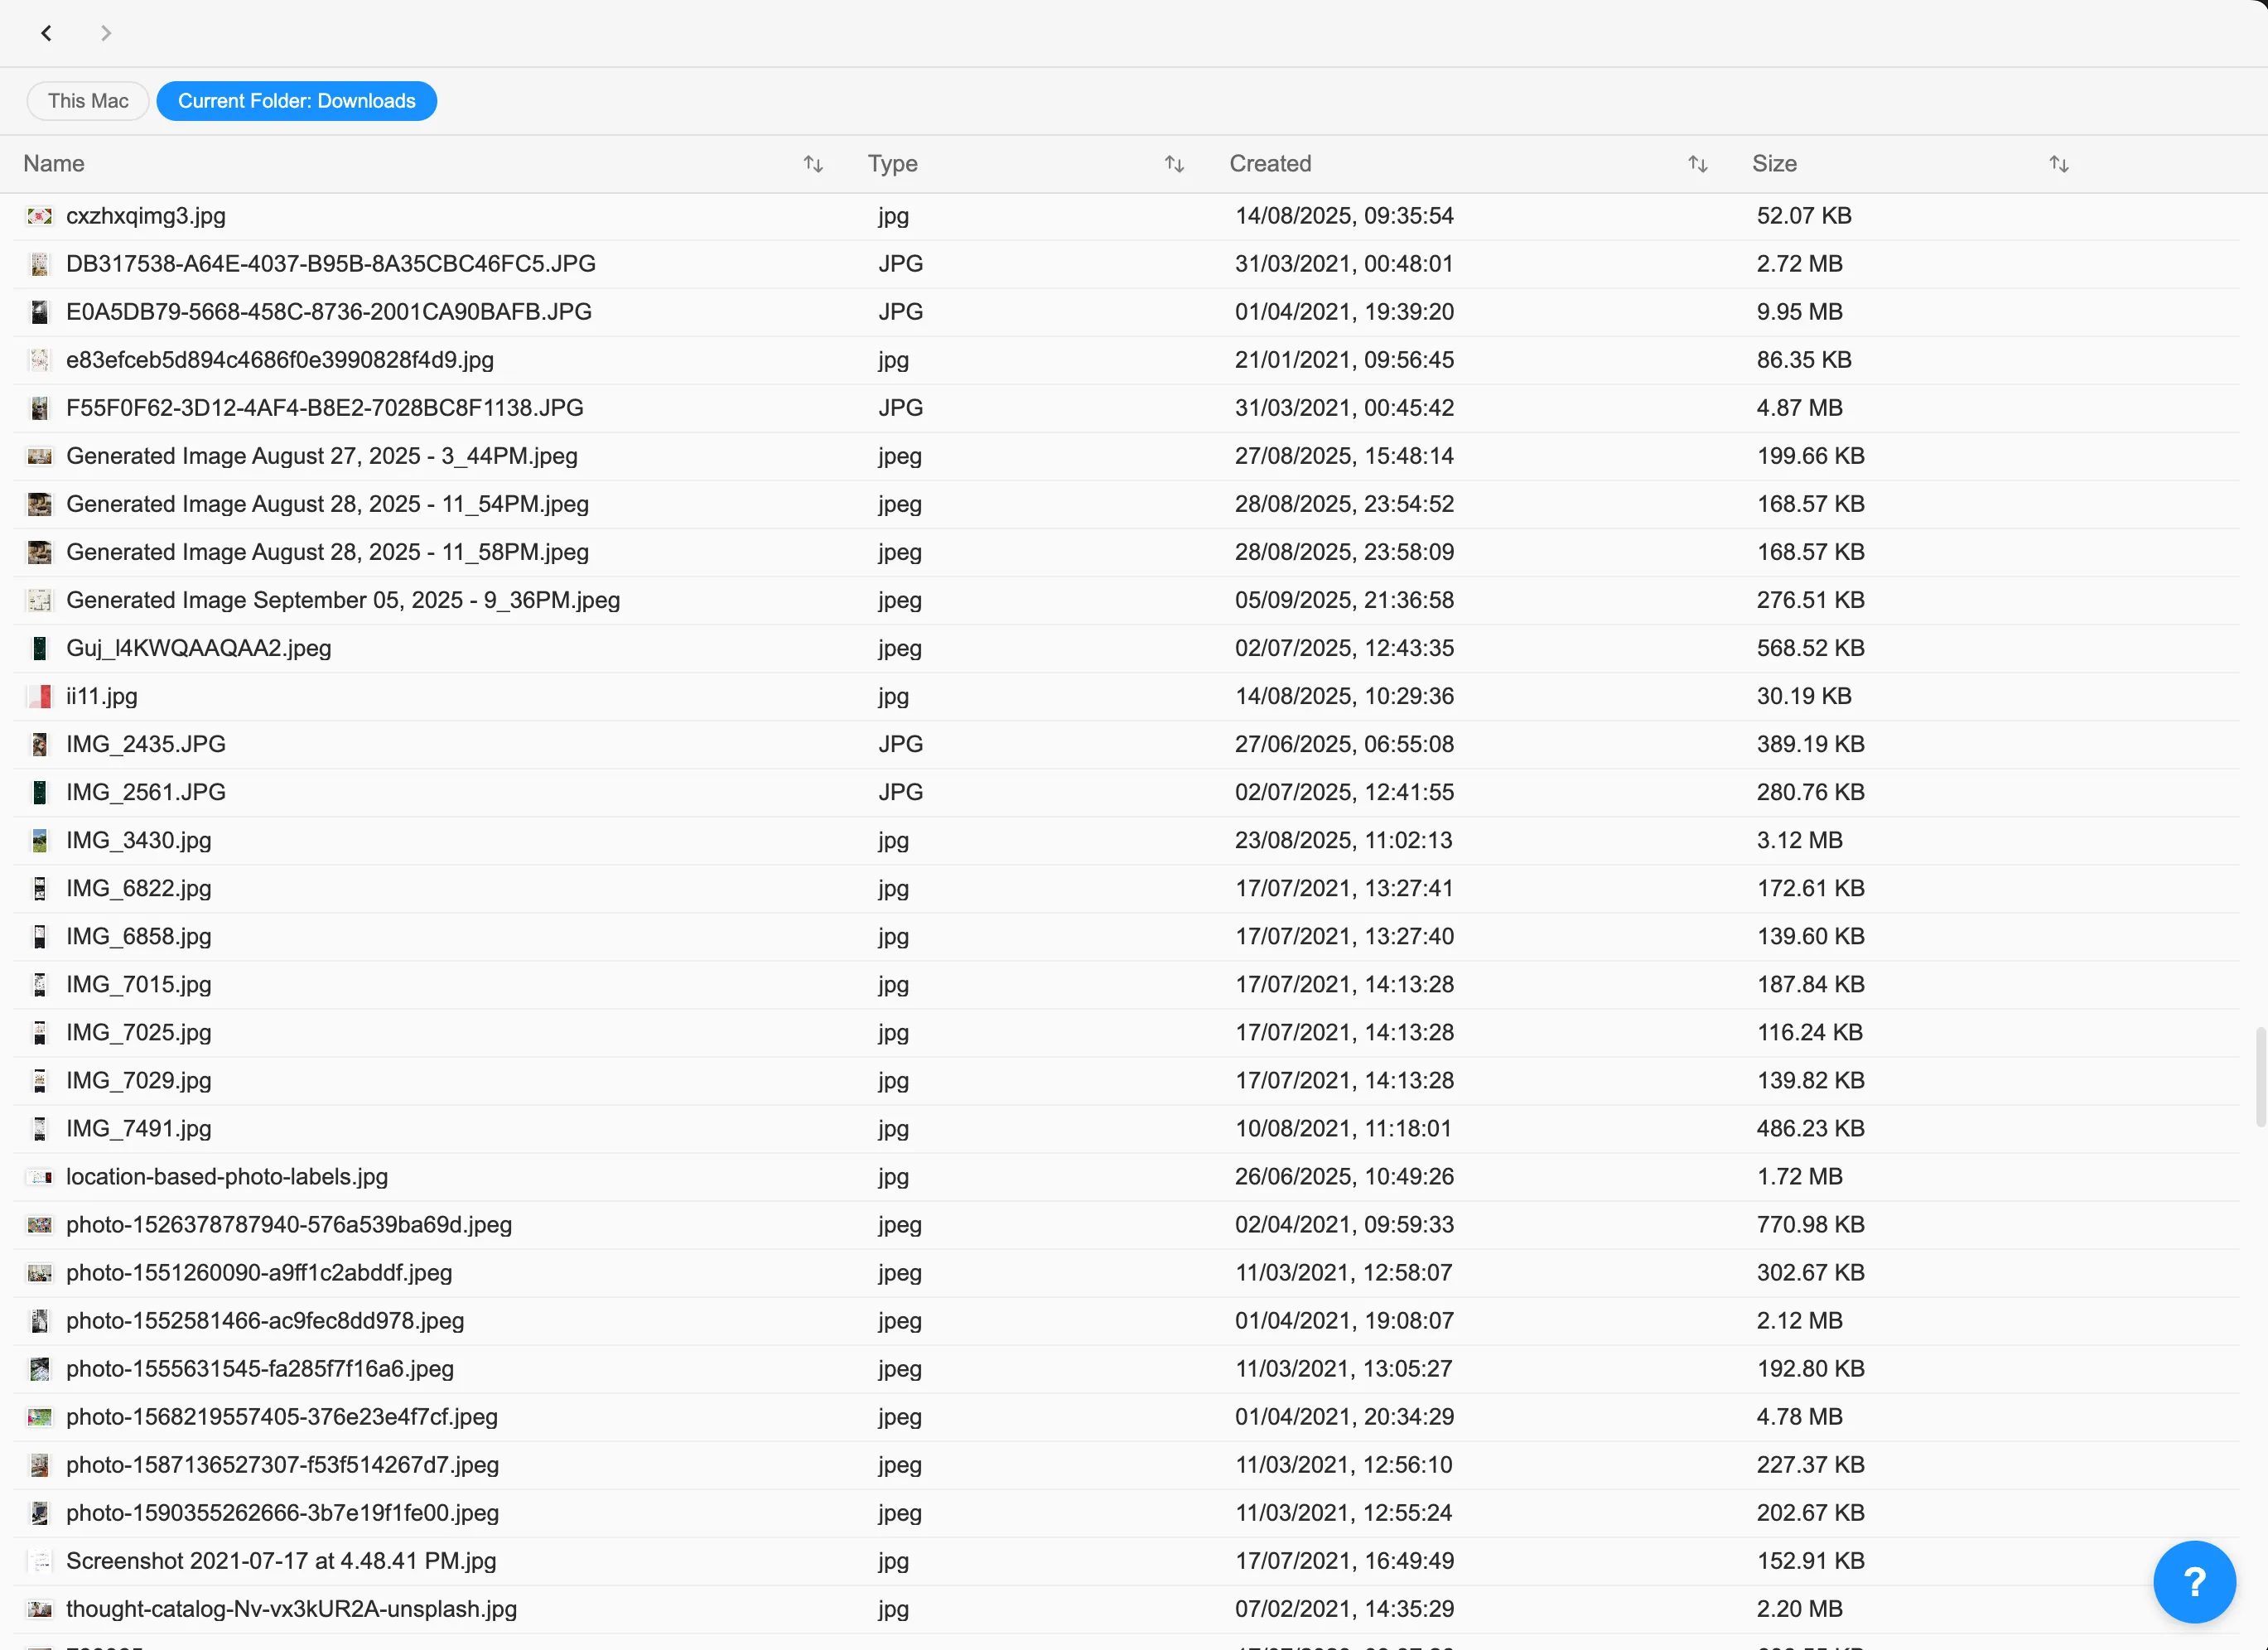2268x1650 pixels.
Task: Click the back navigation arrow
Action: pyautogui.click(x=46, y=33)
